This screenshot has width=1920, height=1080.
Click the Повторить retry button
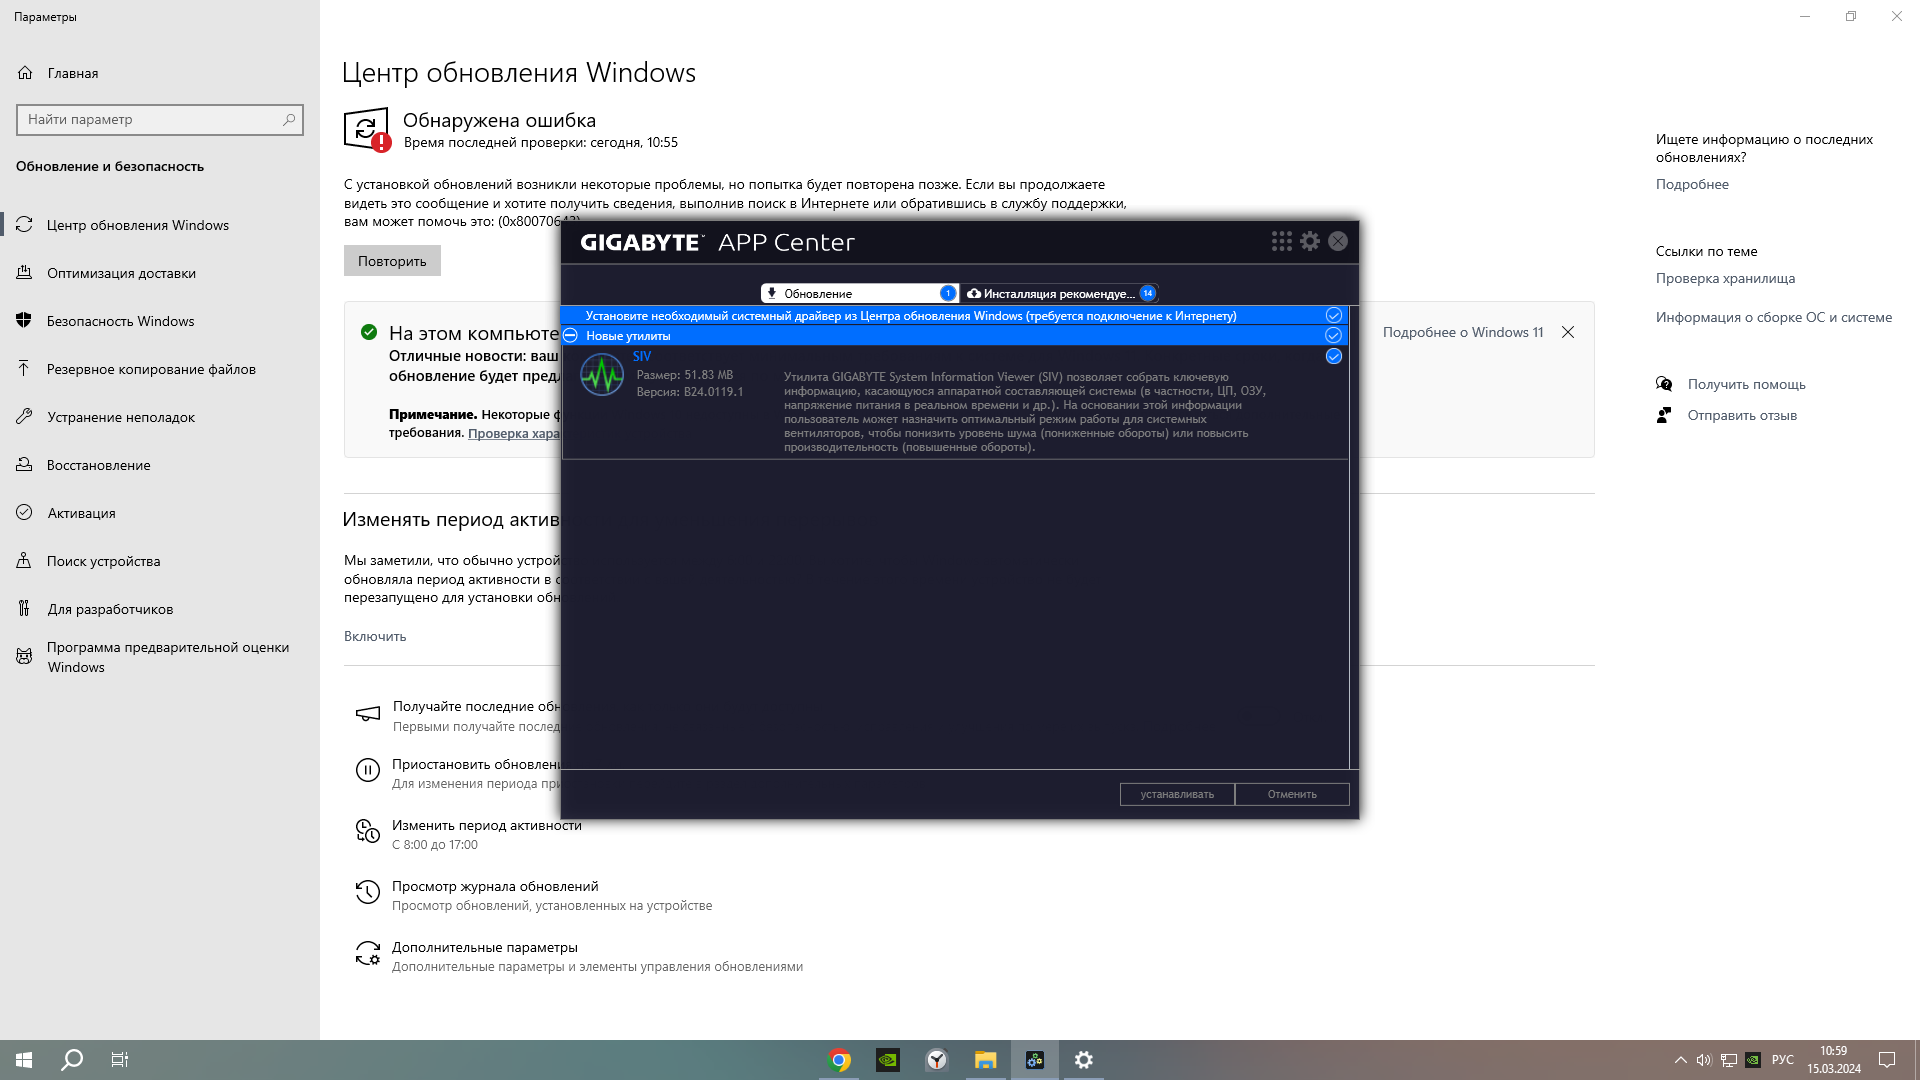[x=392, y=261]
